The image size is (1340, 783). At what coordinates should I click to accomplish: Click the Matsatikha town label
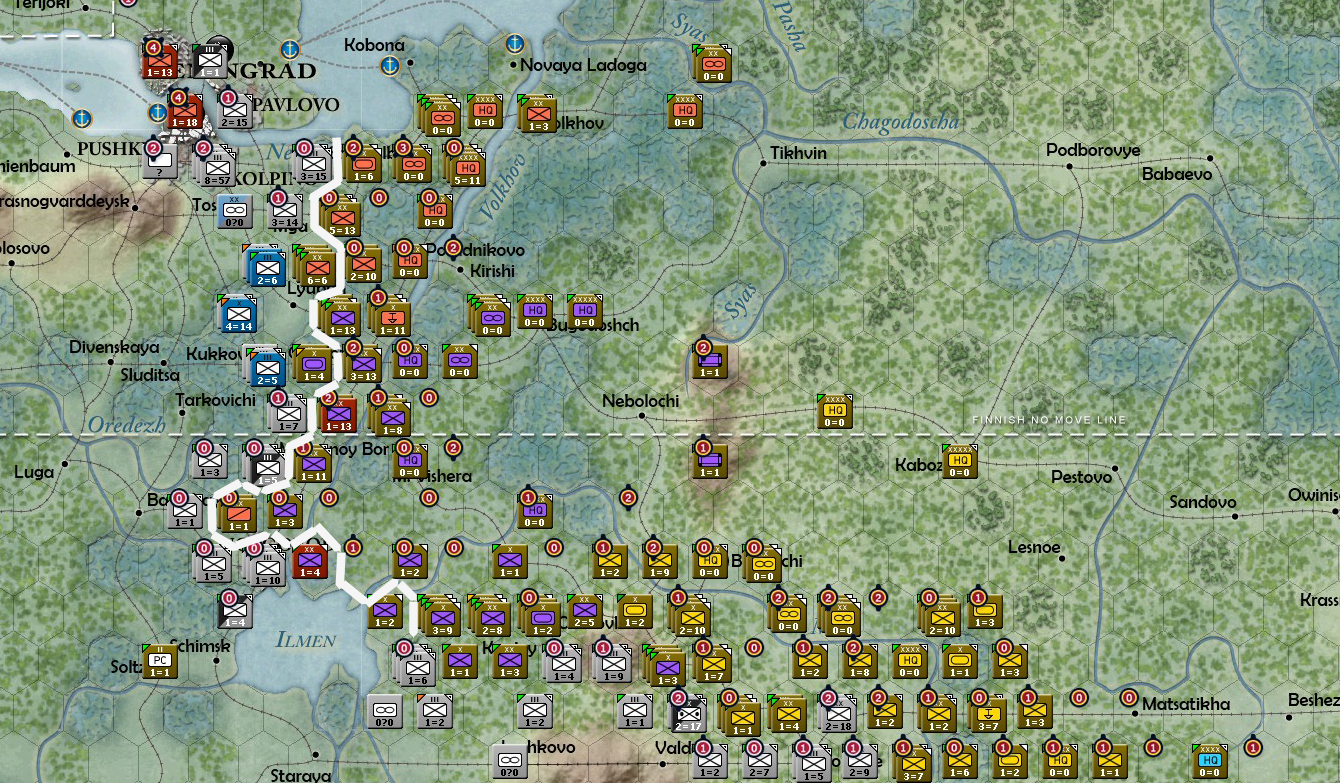1186,705
